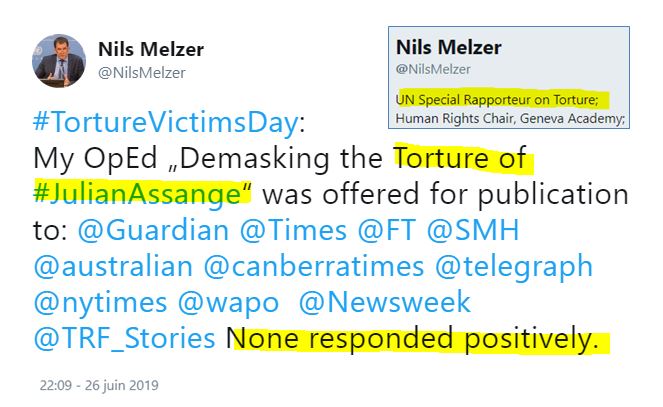Click the Nils Melzer name in the bio card
This screenshot has height=407, width=663.
(x=448, y=47)
